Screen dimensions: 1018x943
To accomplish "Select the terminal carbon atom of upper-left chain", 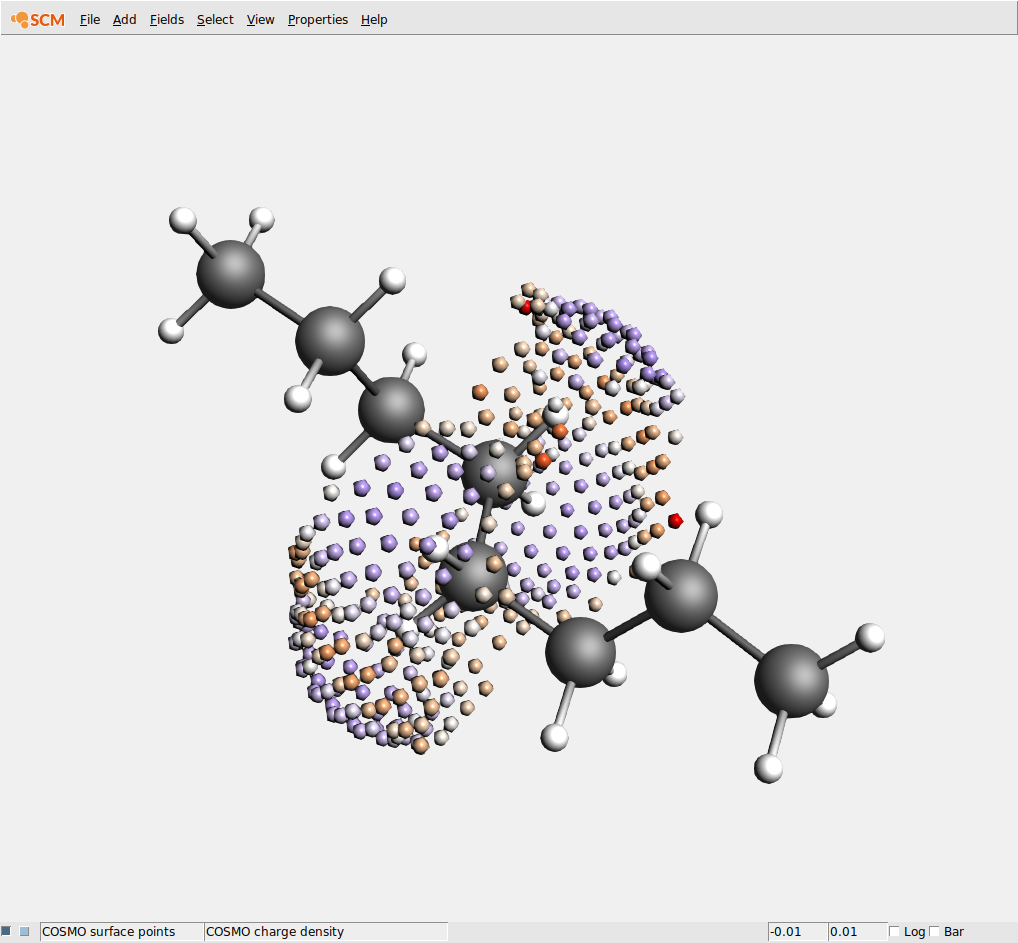I will point(230,273).
